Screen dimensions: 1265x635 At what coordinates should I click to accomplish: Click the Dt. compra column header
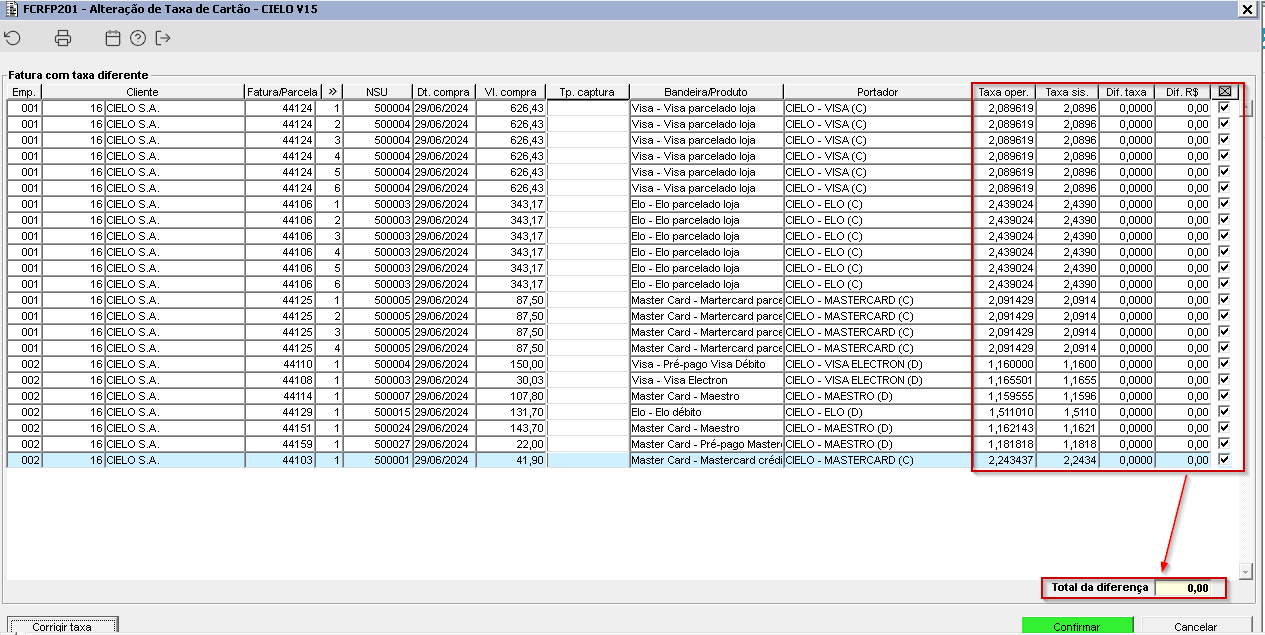(443, 92)
